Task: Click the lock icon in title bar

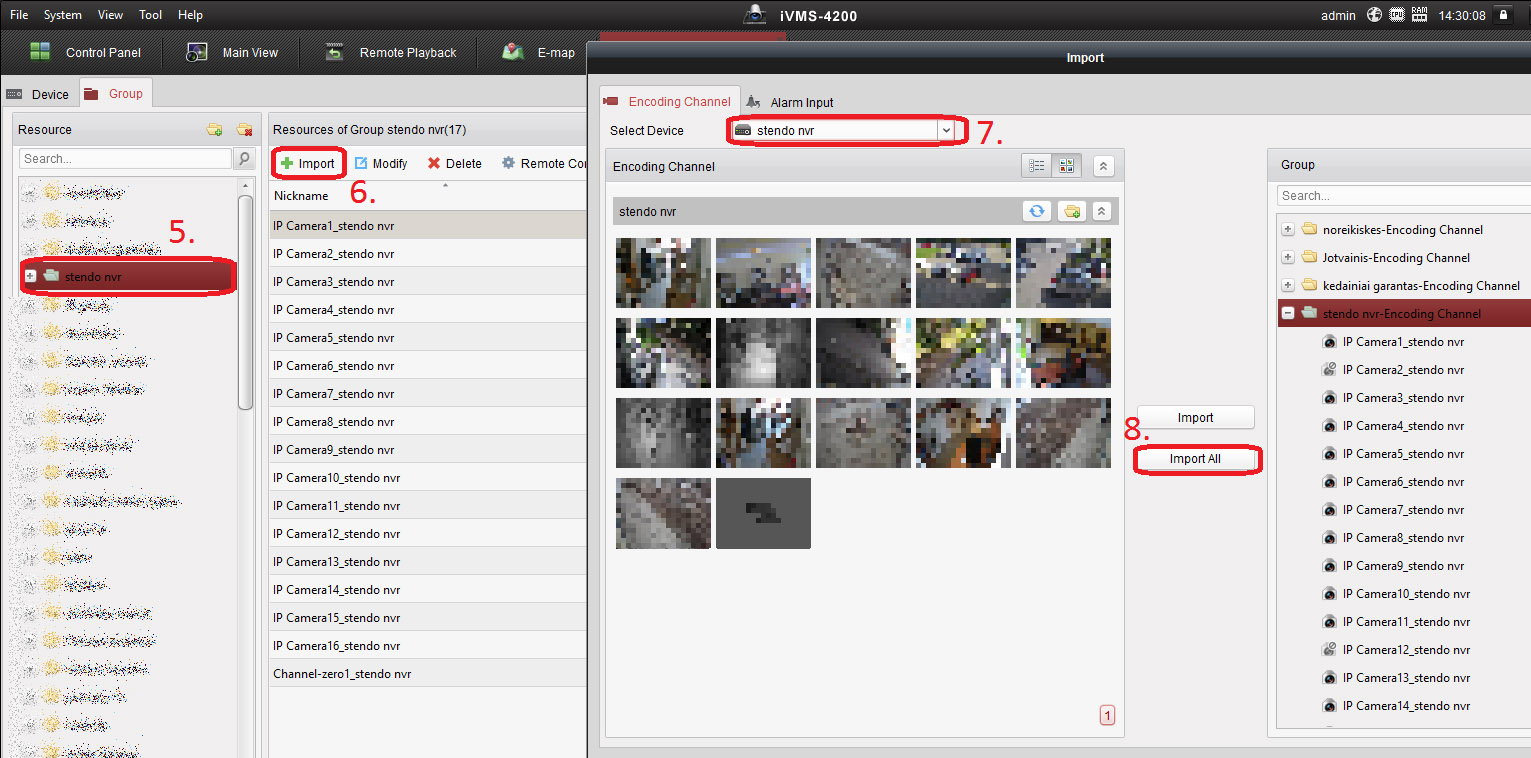Action: click(x=1502, y=15)
